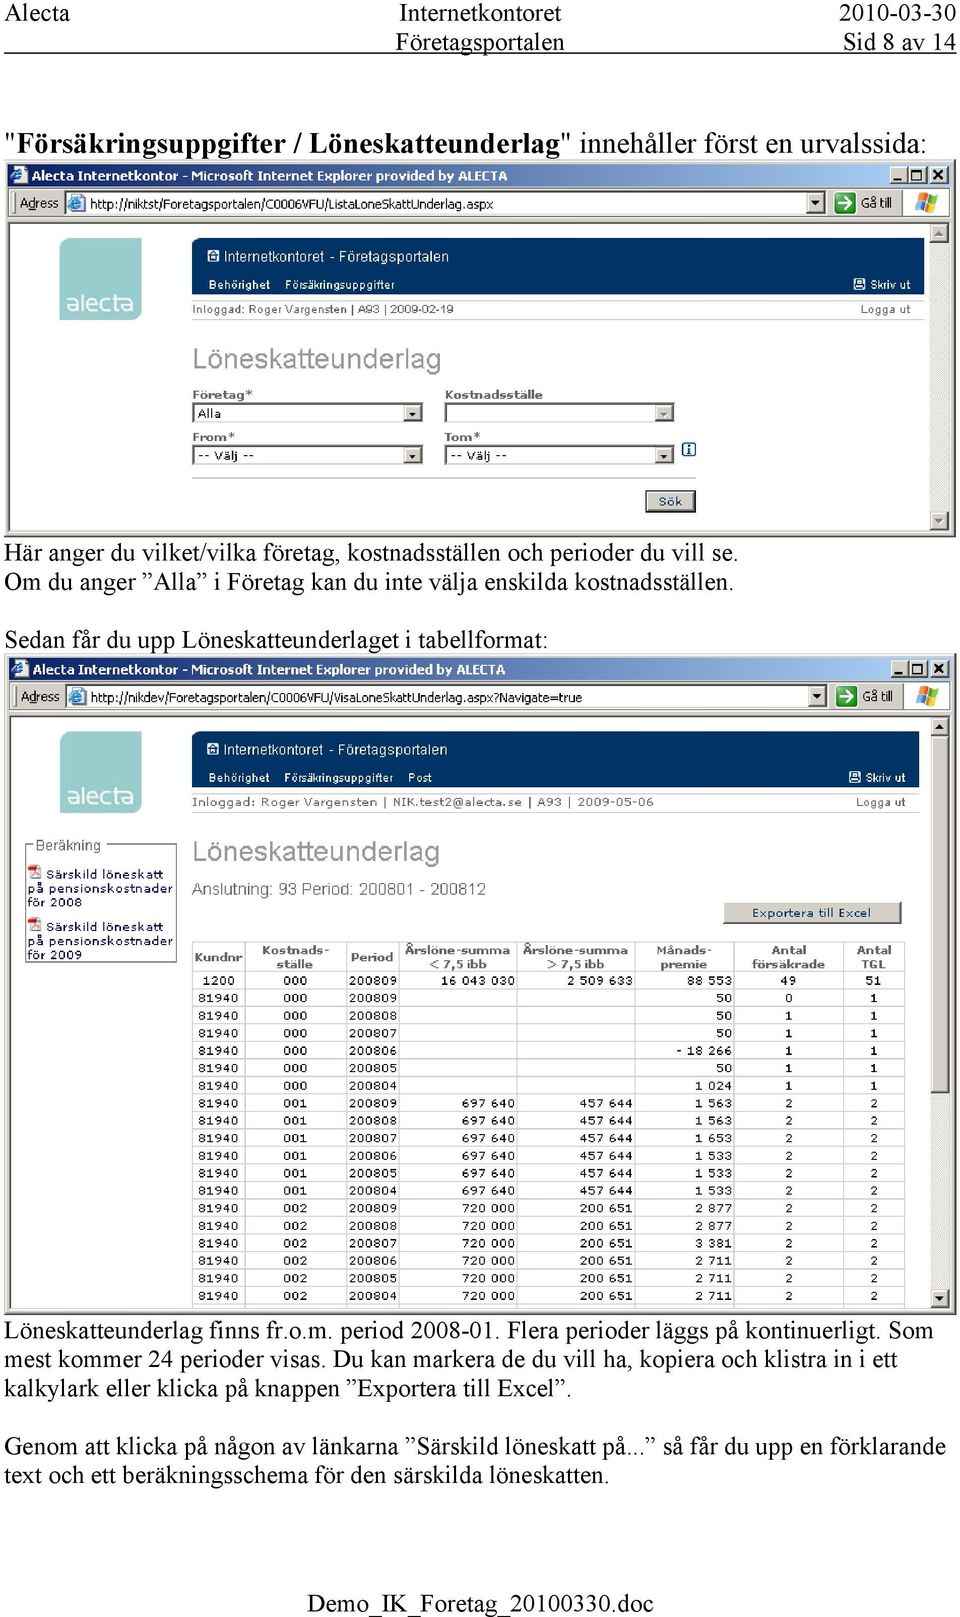Viewport: 960px width, 1617px height.
Task: Open address dropdown arrow in upper browser
Action: 816,204
